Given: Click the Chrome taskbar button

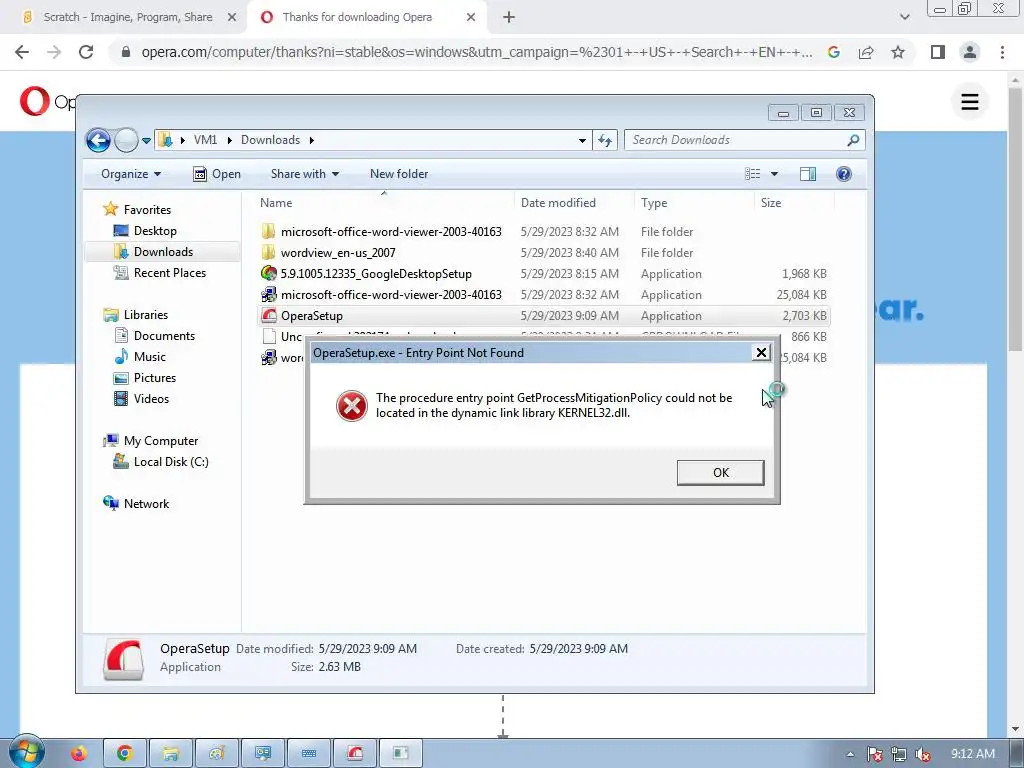Looking at the screenshot, I should (125, 754).
